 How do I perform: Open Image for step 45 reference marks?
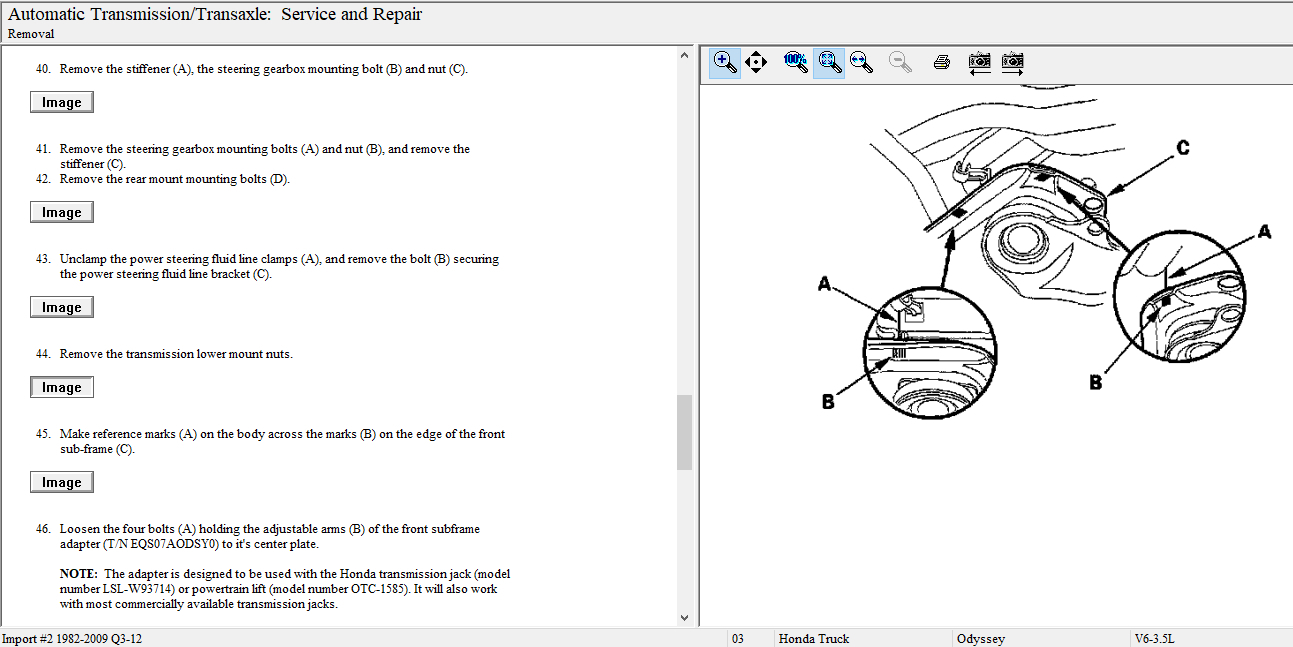click(x=62, y=482)
